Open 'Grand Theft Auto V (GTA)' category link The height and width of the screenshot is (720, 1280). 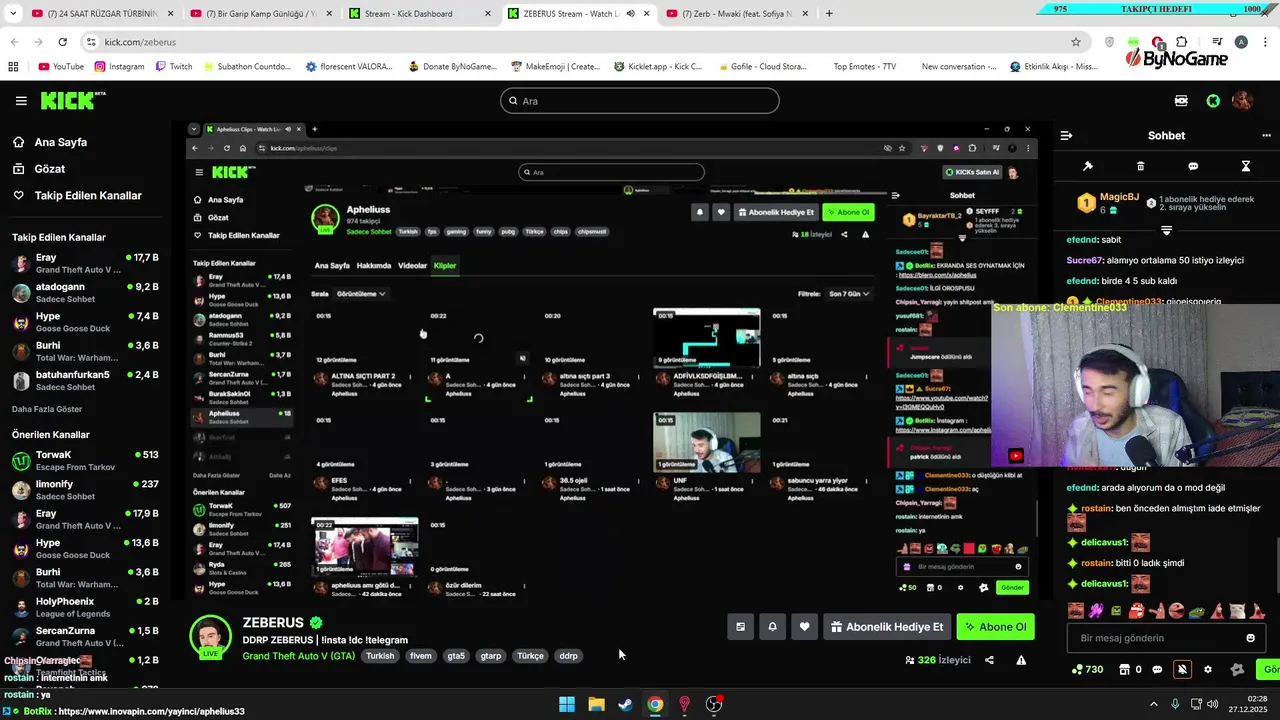(298, 656)
